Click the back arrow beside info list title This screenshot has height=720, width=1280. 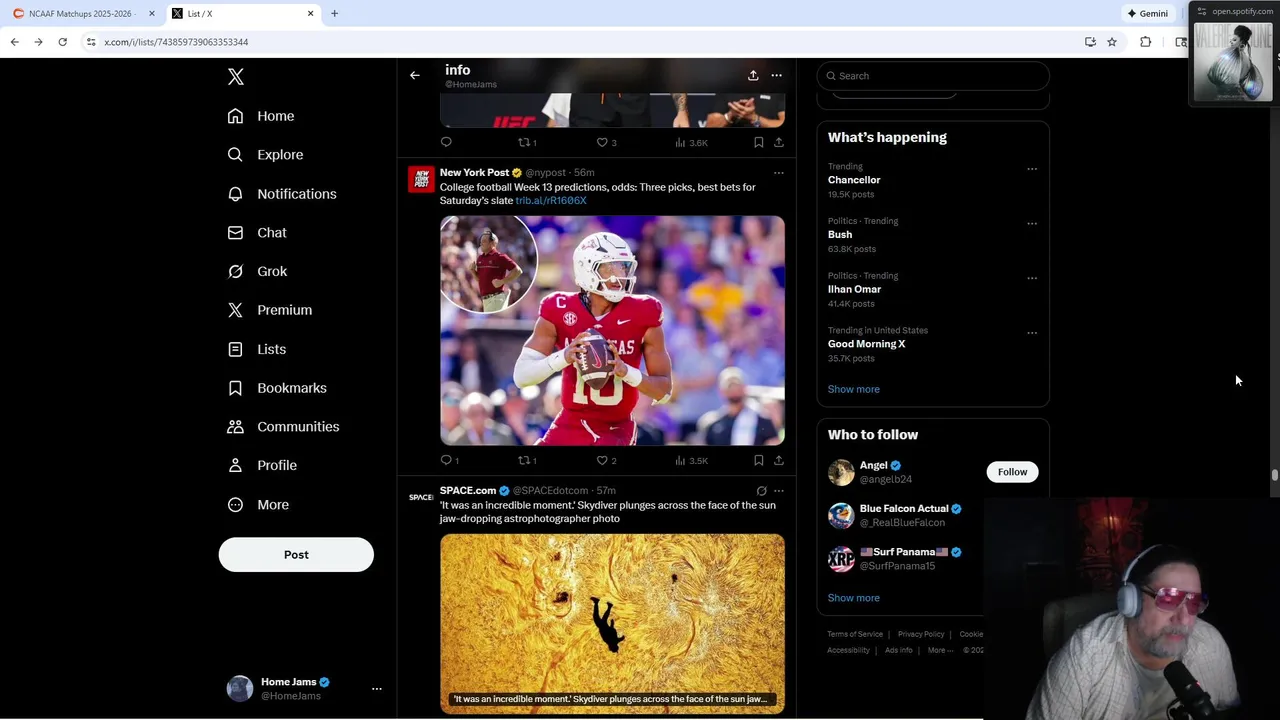click(x=415, y=76)
